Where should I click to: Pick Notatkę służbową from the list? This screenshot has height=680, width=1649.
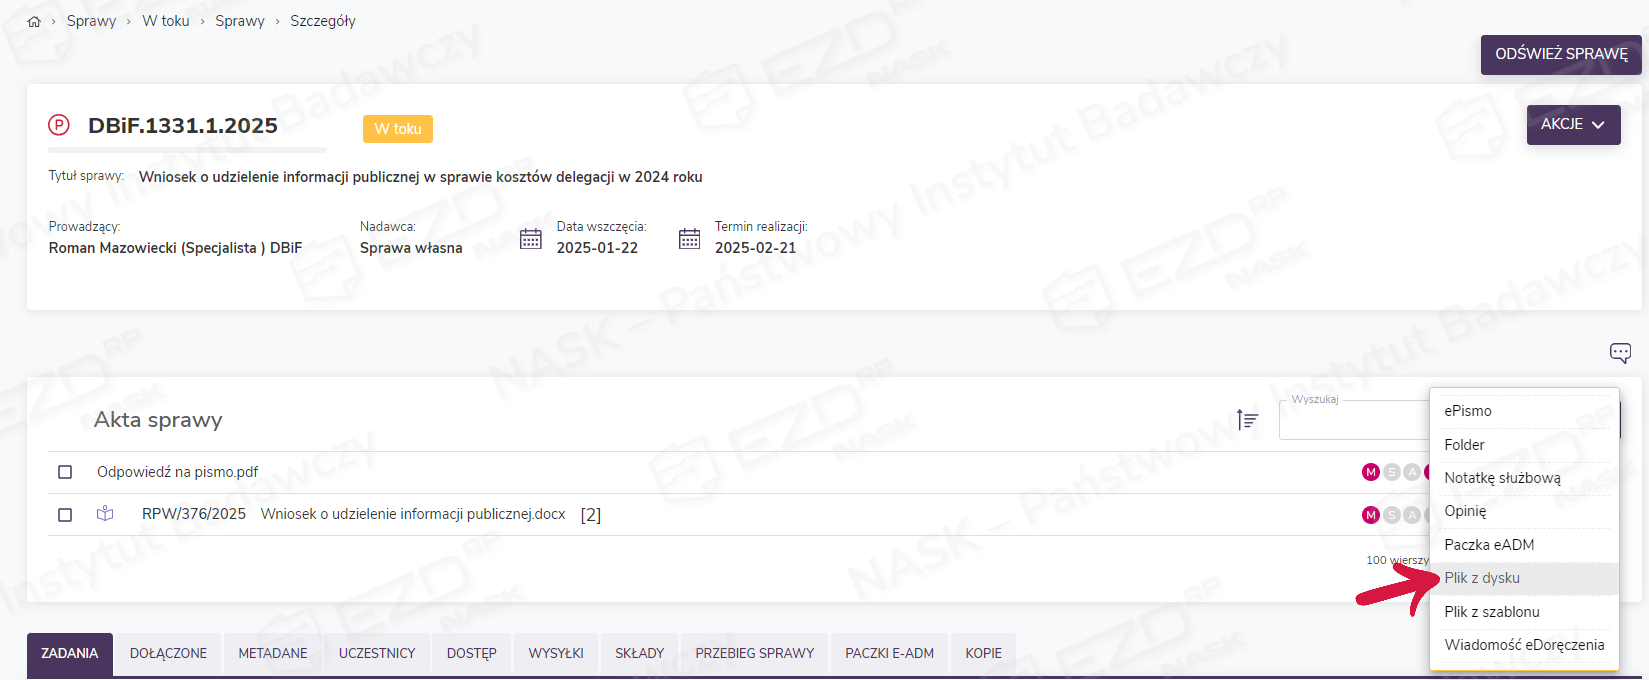[1502, 478]
